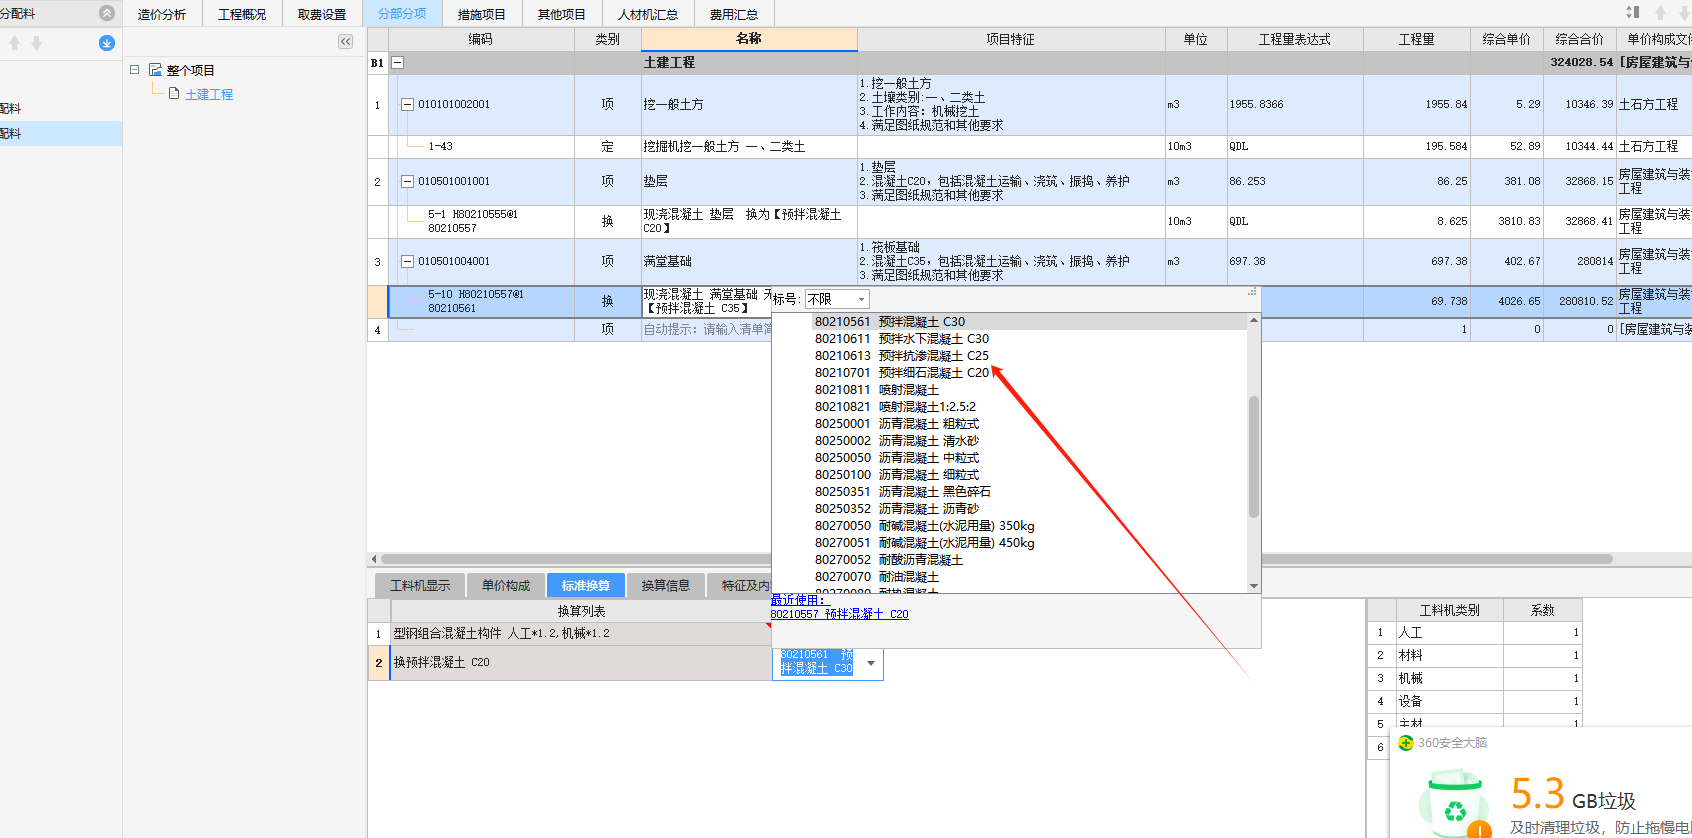Open the 土建工程 link in project tree
1692x838 pixels.
click(209, 94)
